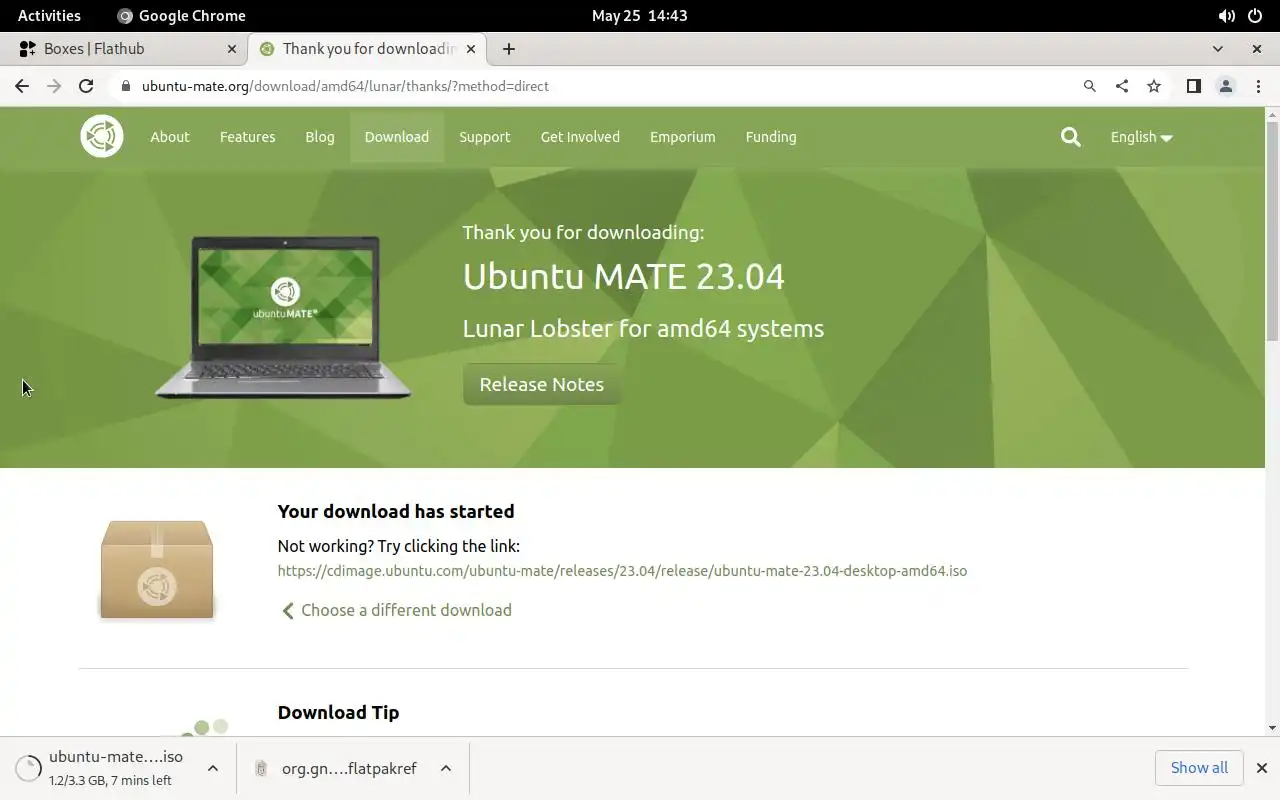1280x800 pixels.
Task: Open the Chrome profile avatar
Action: pyautogui.click(x=1226, y=86)
